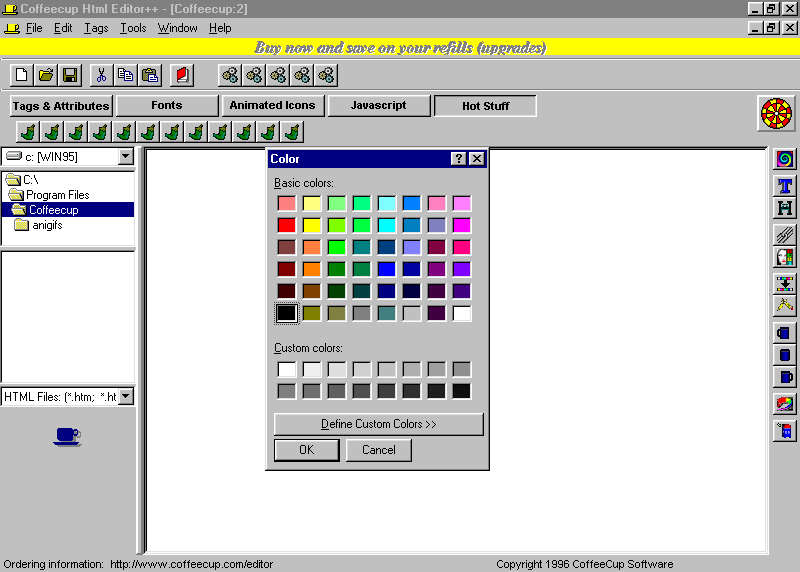Open the Help menu
Screen dimensions: 800x572
tap(220, 28)
